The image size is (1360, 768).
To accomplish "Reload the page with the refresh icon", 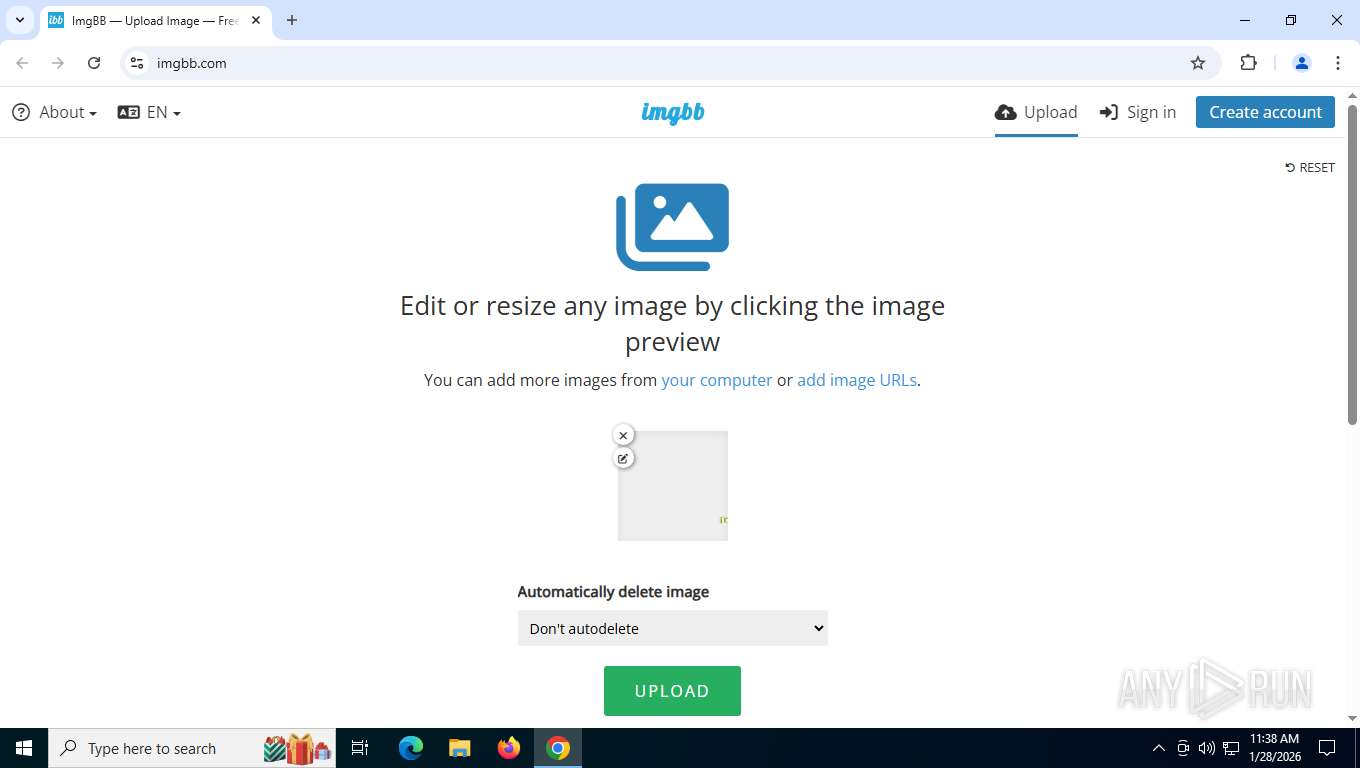I will 94,63.
